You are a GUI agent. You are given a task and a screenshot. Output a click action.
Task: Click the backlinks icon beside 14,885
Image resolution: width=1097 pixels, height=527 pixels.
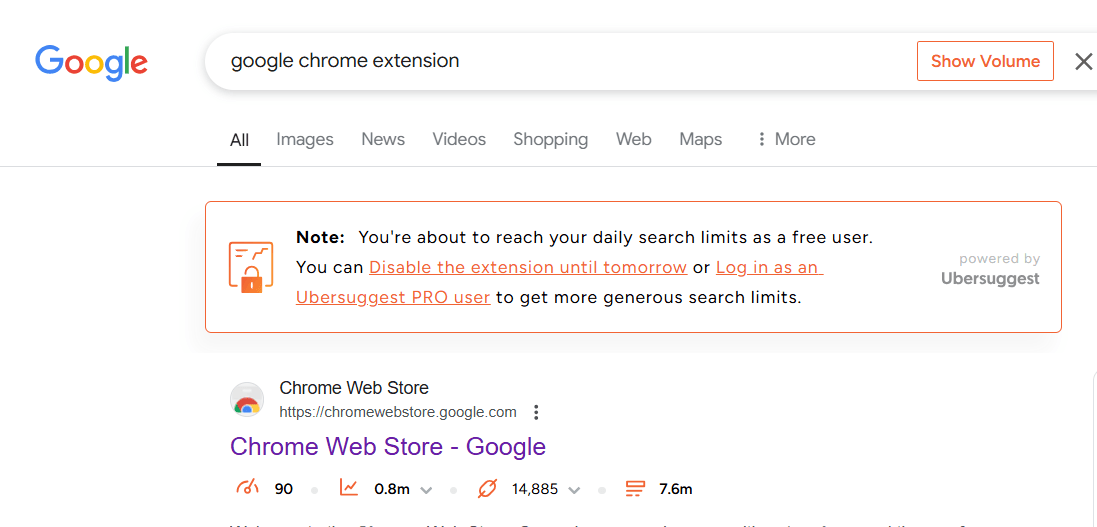pos(487,489)
